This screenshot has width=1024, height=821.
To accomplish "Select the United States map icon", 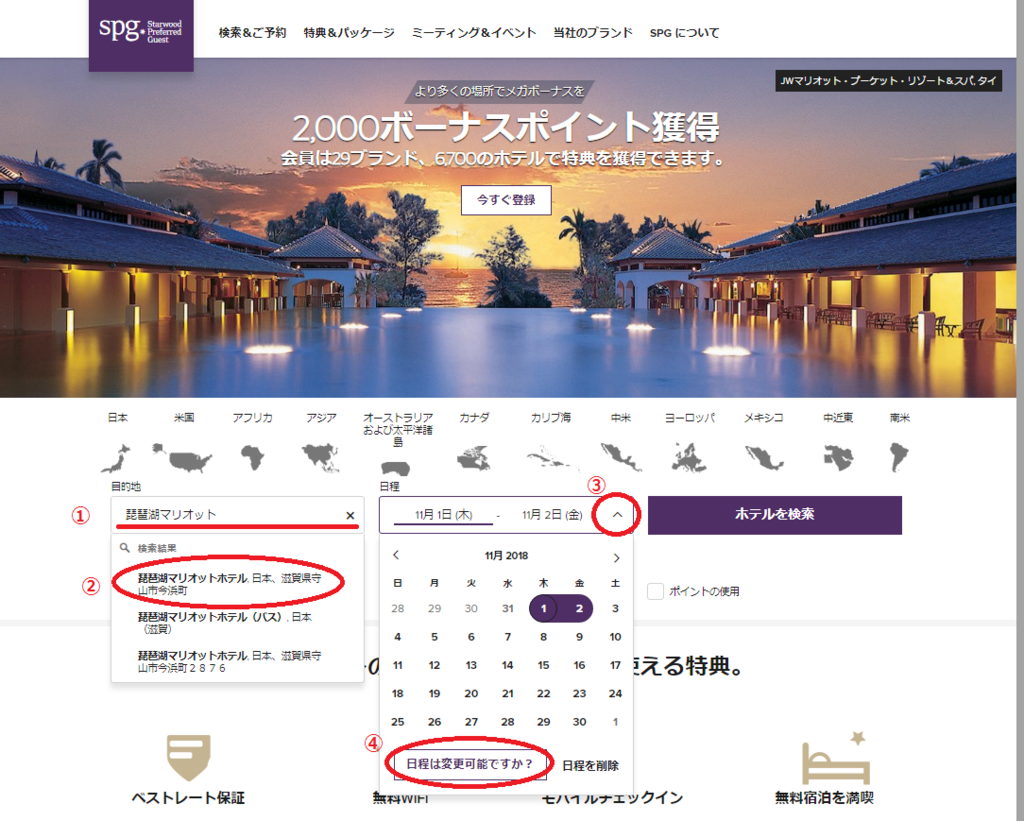I will (x=182, y=457).
